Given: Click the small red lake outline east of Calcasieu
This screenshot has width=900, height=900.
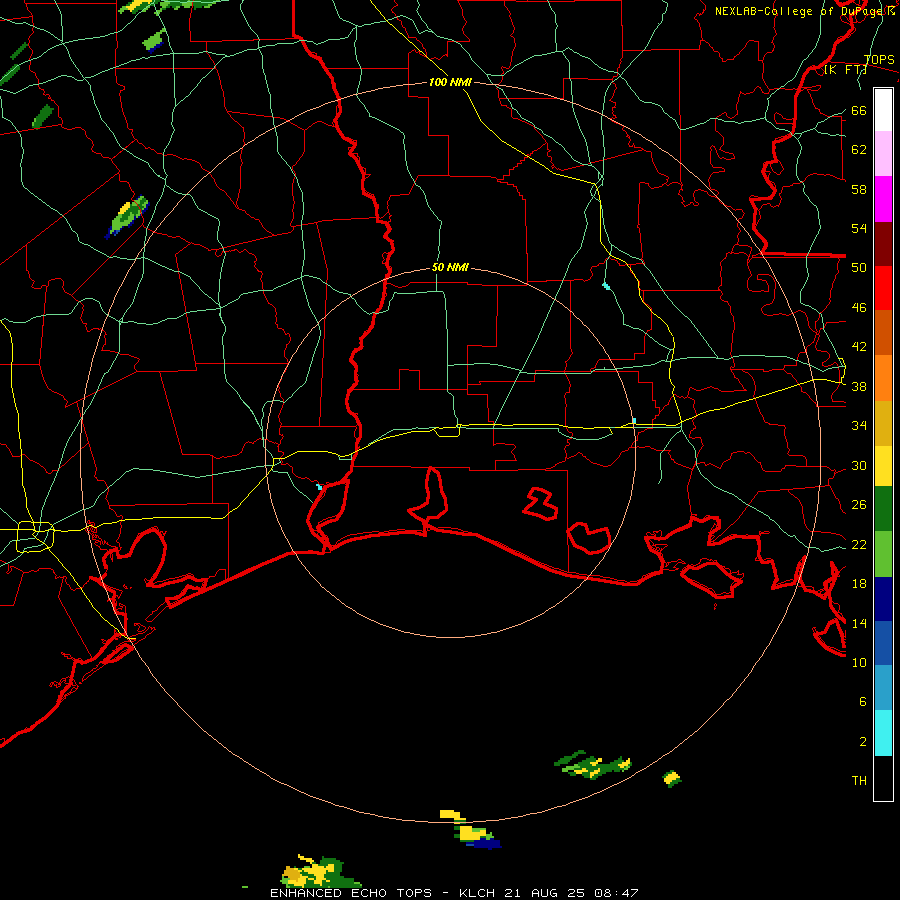Looking at the screenshot, I should pyautogui.click(x=540, y=503).
